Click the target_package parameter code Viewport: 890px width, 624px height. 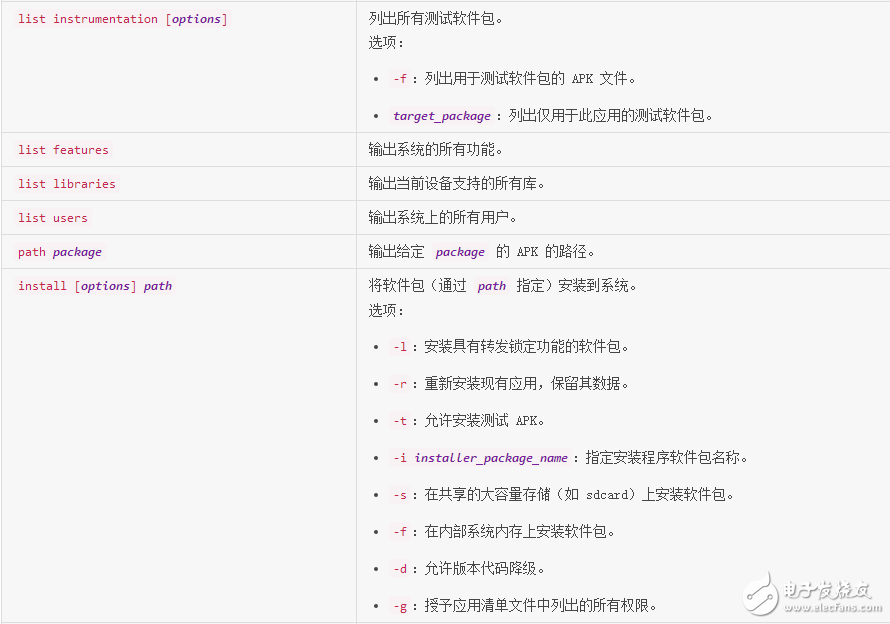pos(442,116)
